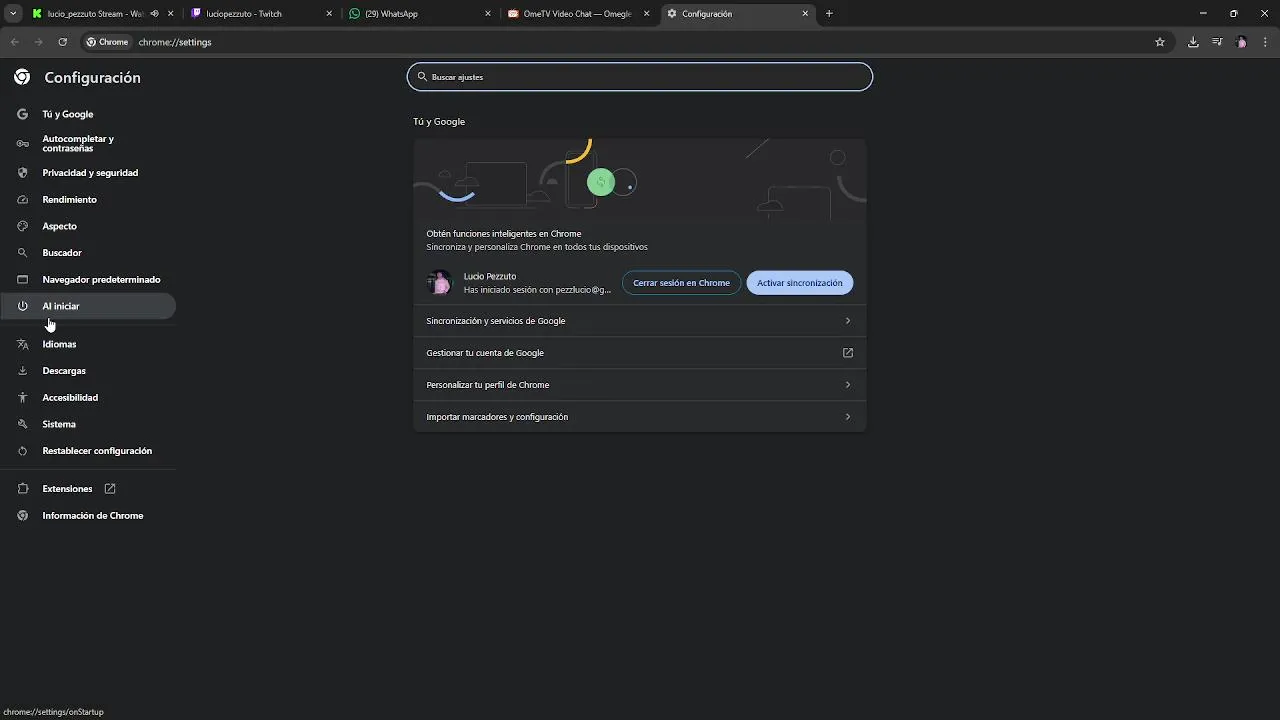
Task: Click the Buscar ajustes search field
Action: 640,77
